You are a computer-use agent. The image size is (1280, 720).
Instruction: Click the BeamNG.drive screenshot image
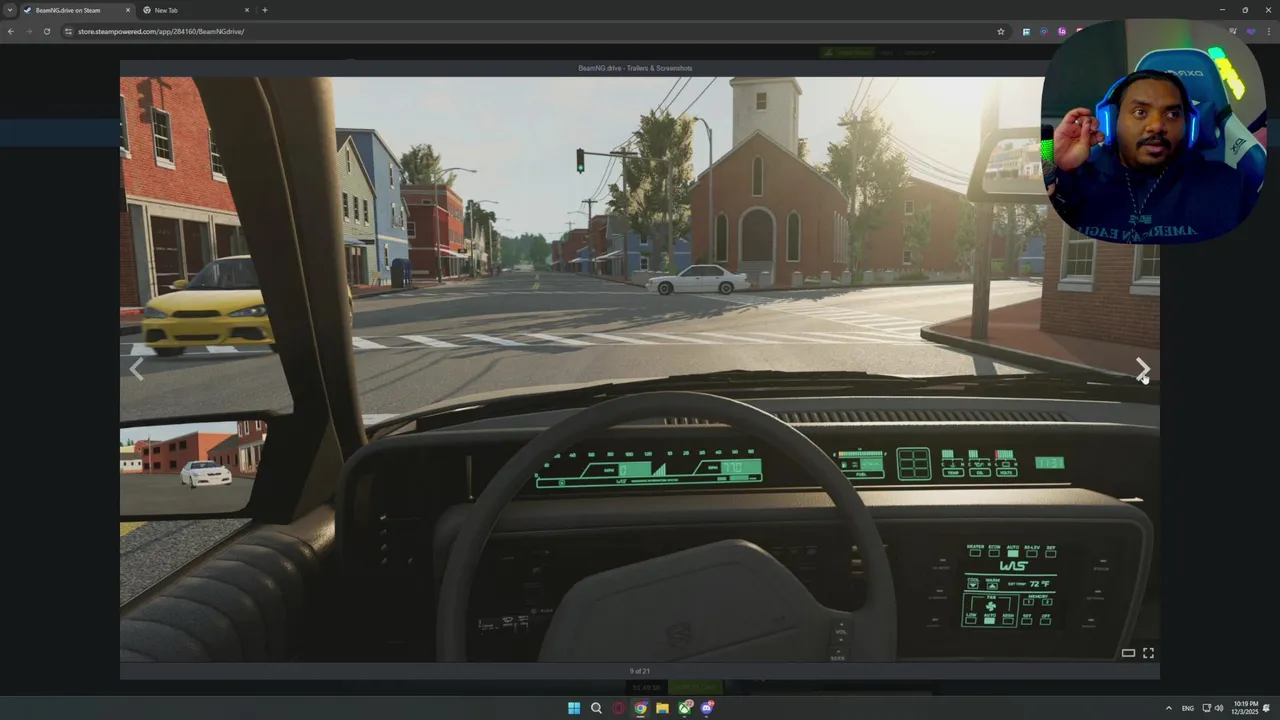640,369
